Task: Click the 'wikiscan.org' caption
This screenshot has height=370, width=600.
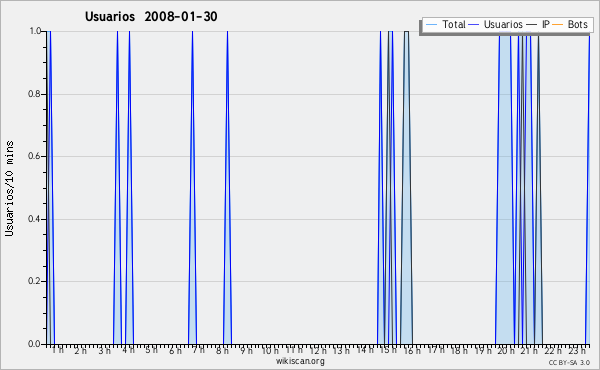Action: 300,361
